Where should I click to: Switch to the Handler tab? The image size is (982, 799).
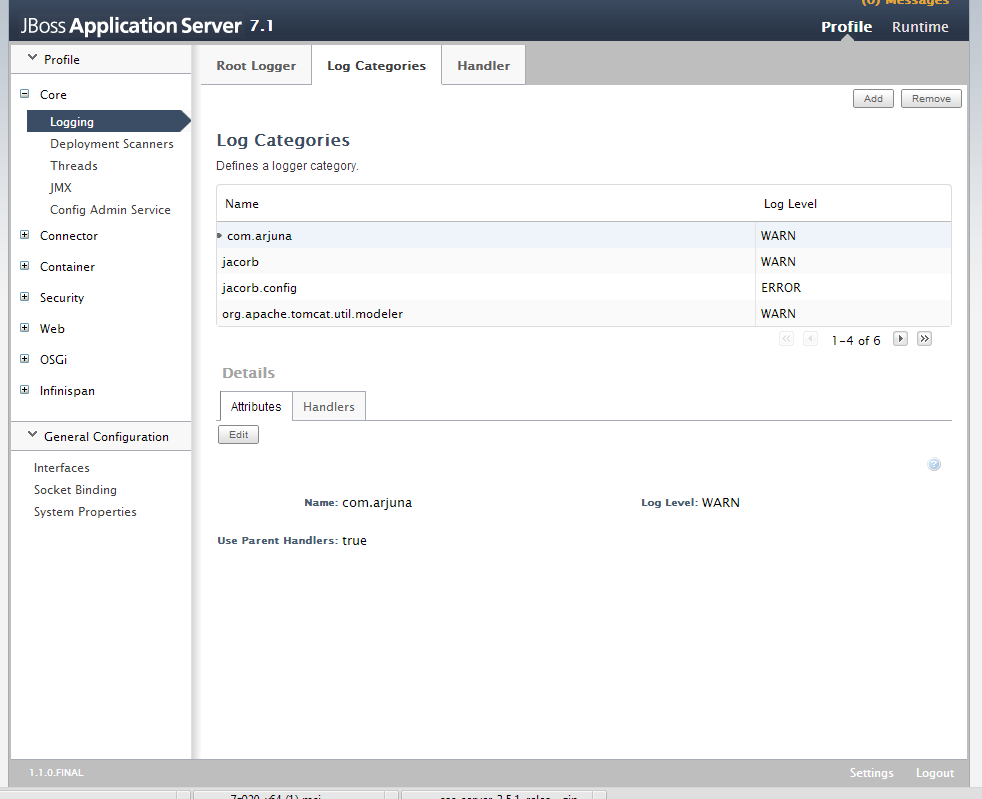[483, 64]
